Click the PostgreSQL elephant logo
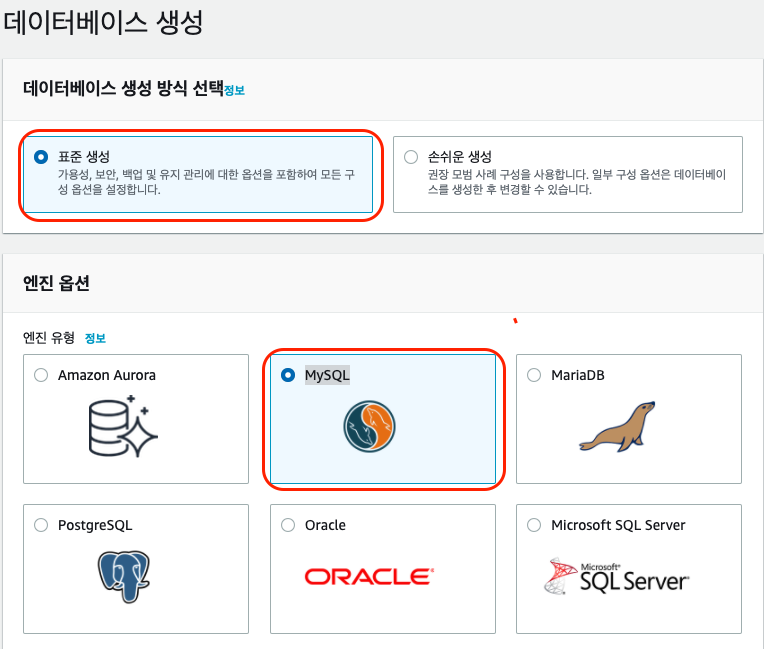The width and height of the screenshot is (764, 649). pyautogui.click(x=124, y=577)
